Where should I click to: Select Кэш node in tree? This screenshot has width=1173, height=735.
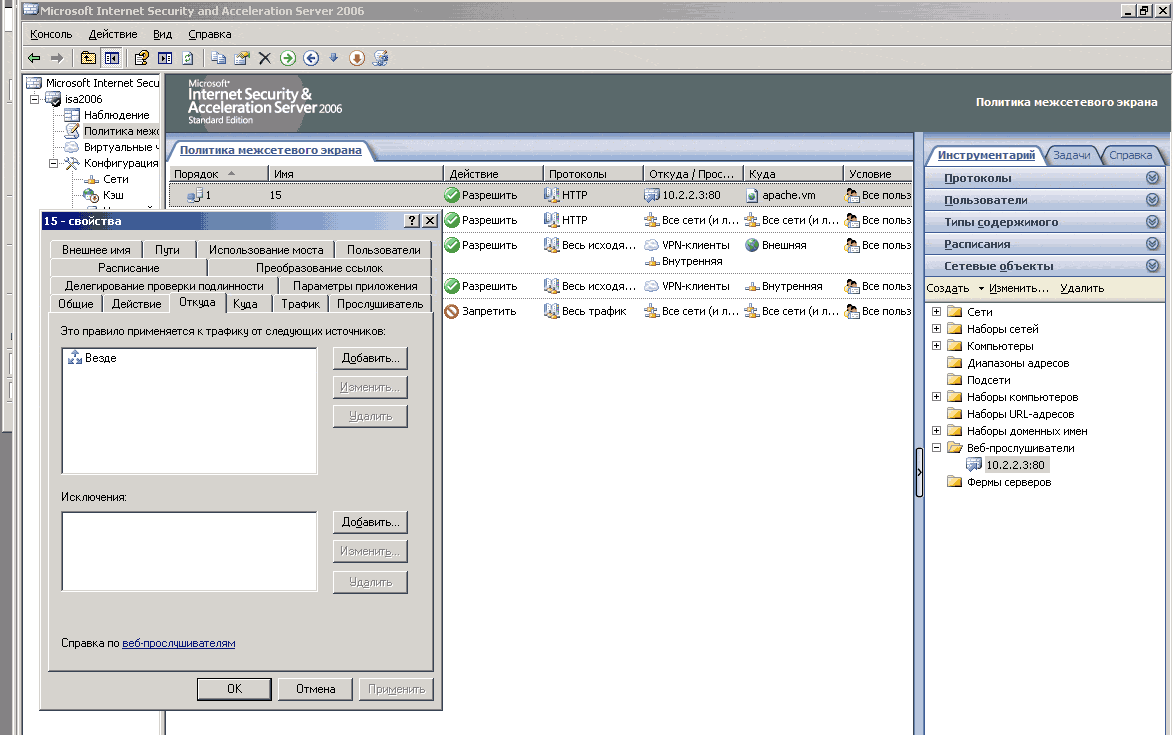tap(113, 195)
